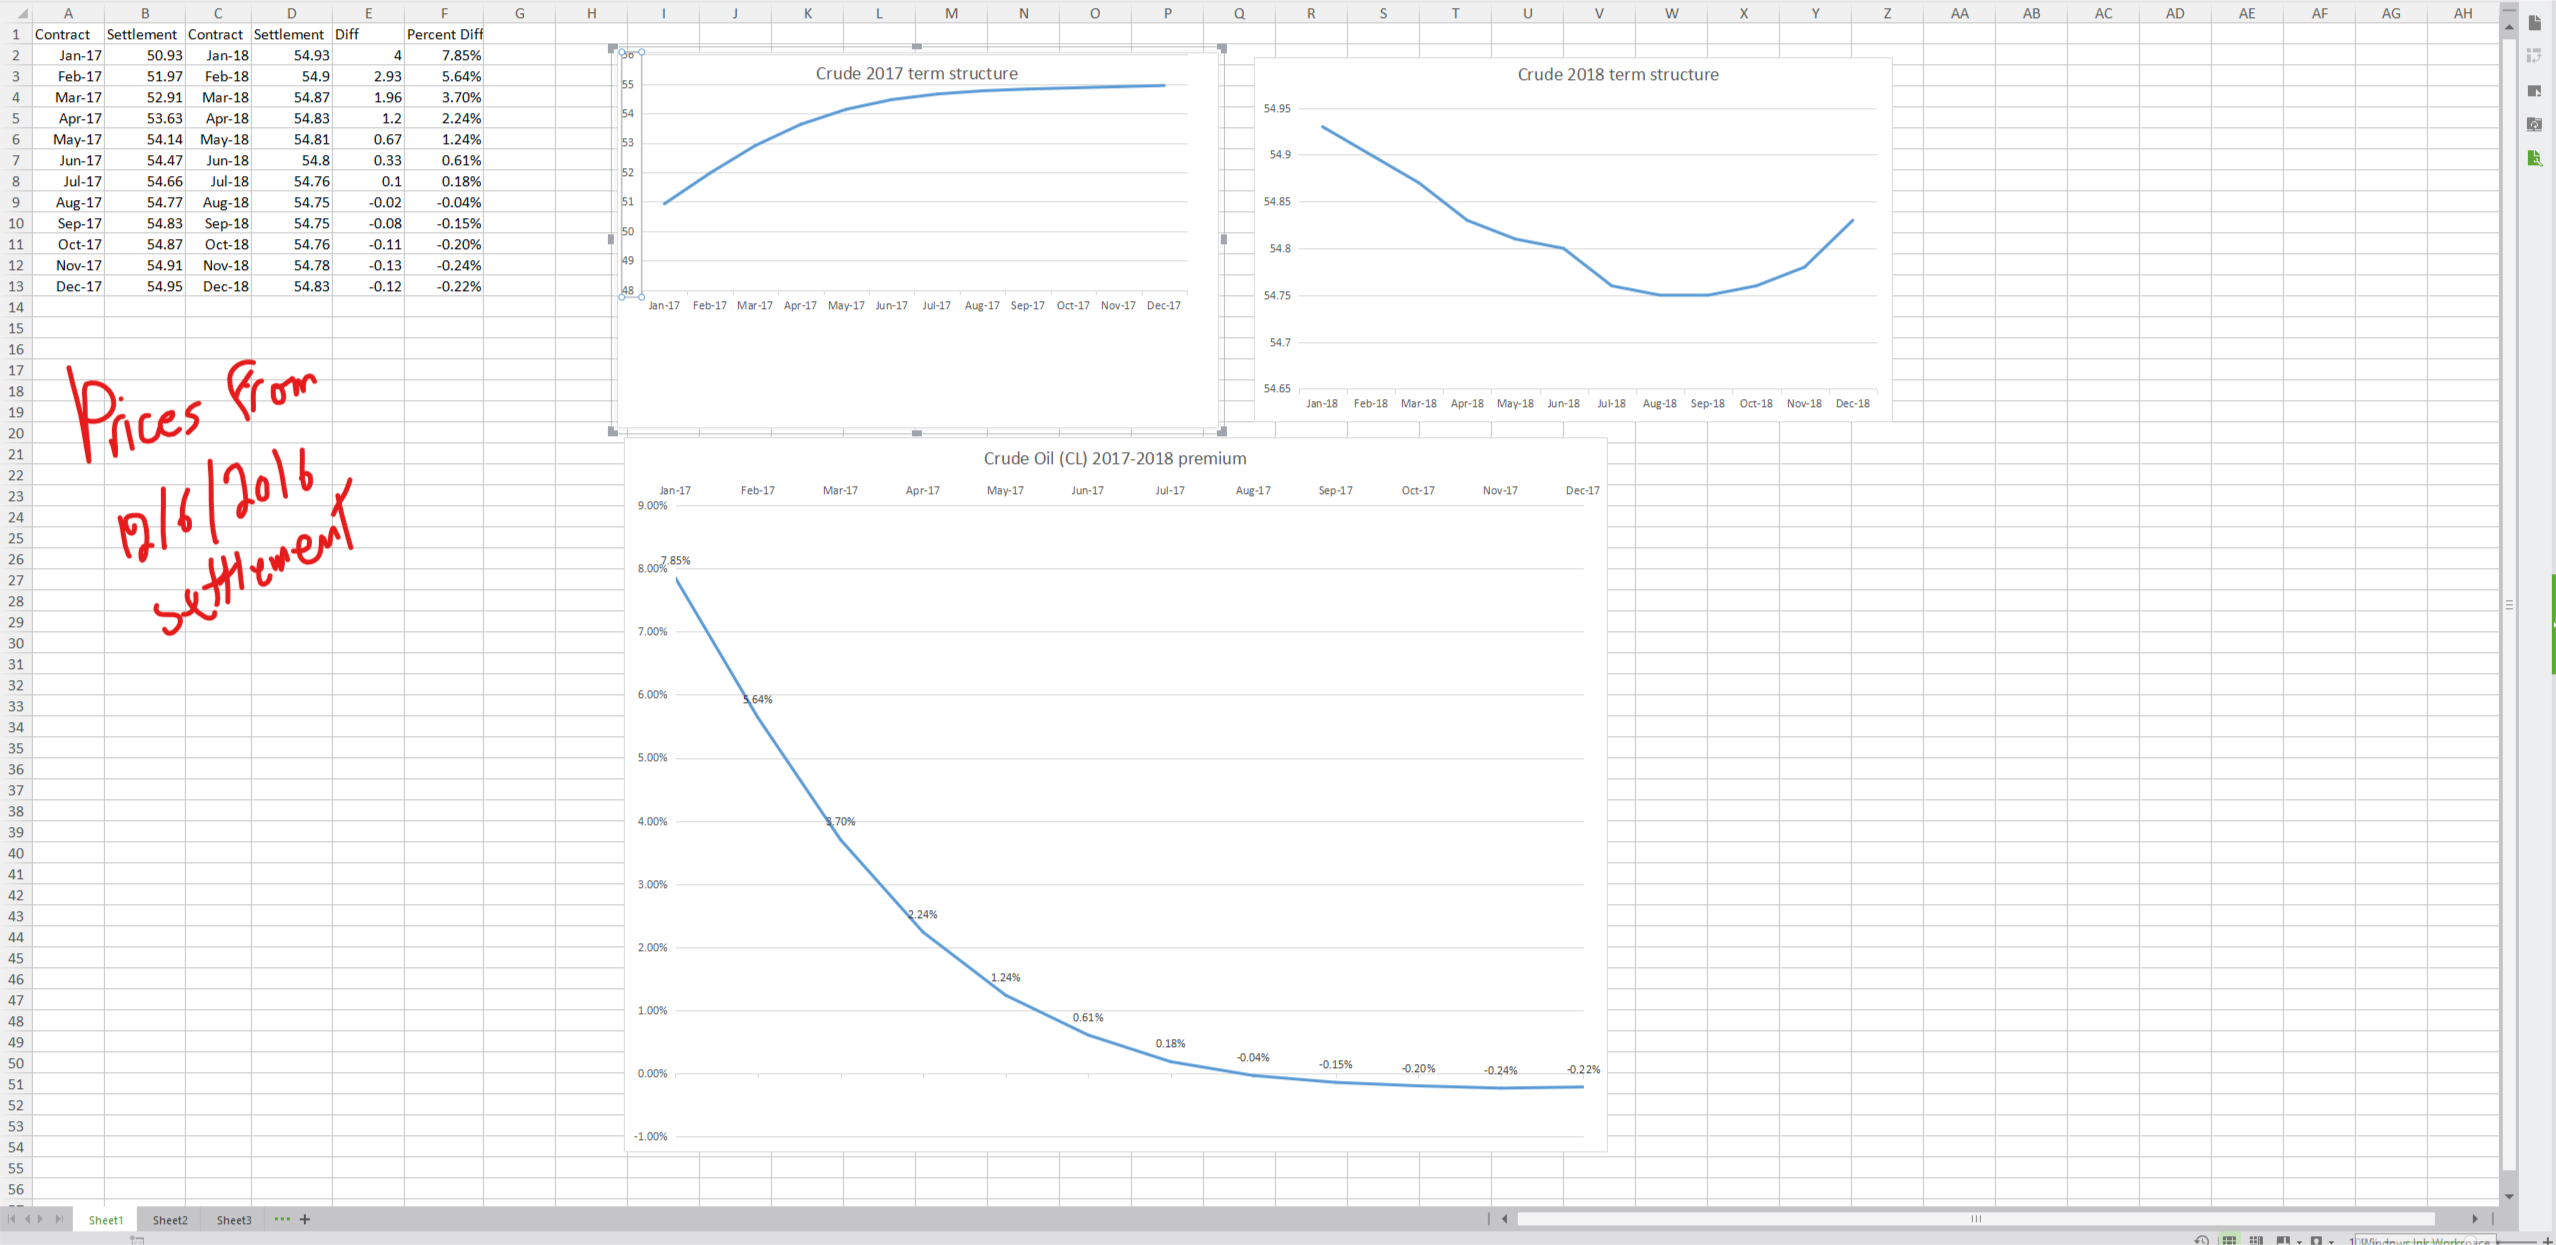The image size is (2556, 1245).
Task: Jump to last sheet navigation arrow
Action: pos(59,1219)
